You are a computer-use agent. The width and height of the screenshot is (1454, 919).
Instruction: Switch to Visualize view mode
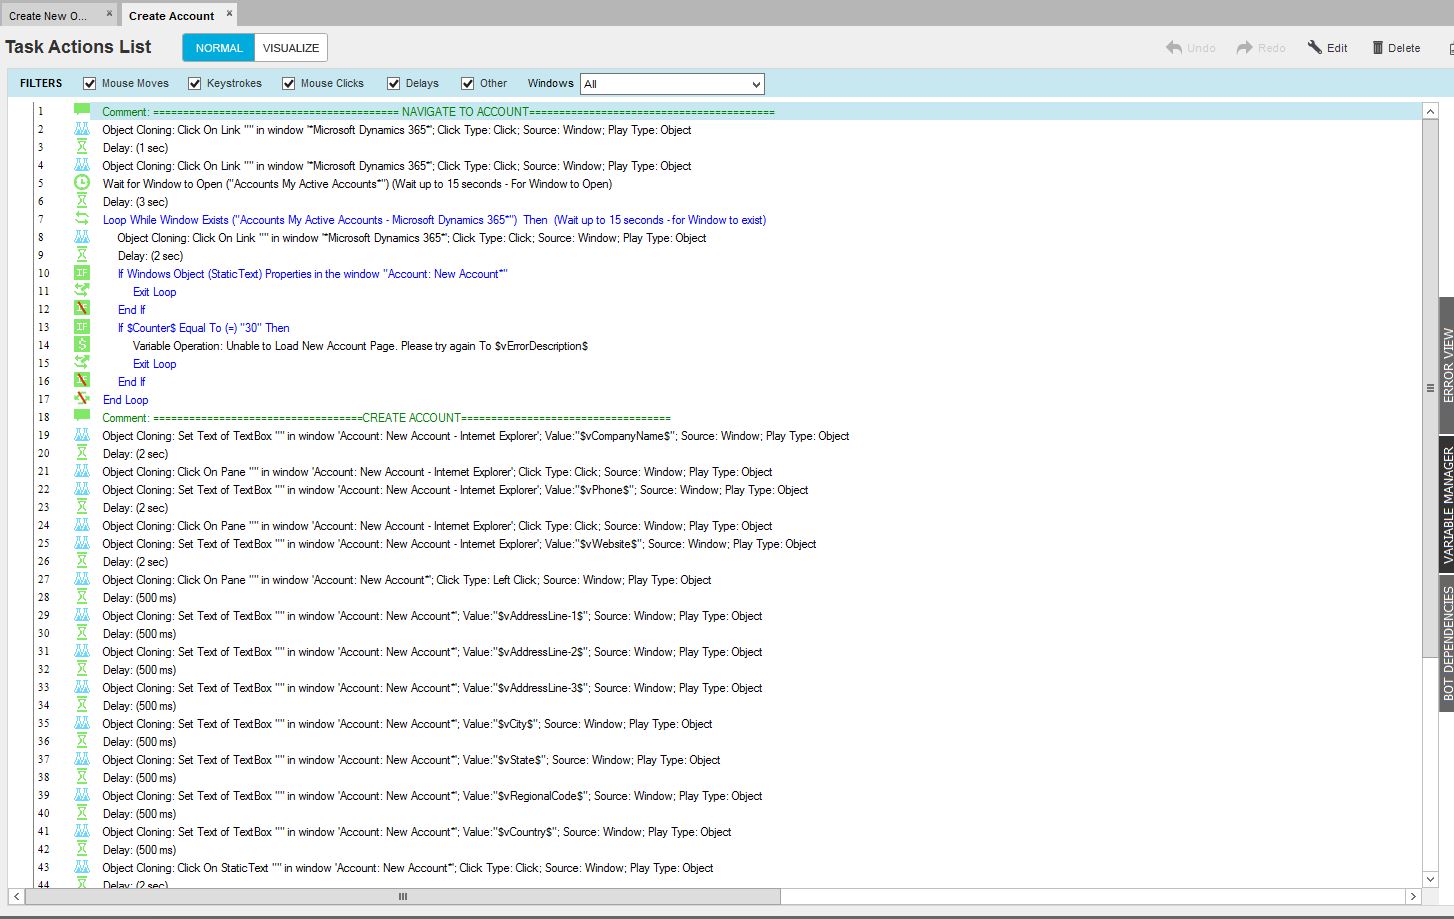(x=290, y=48)
